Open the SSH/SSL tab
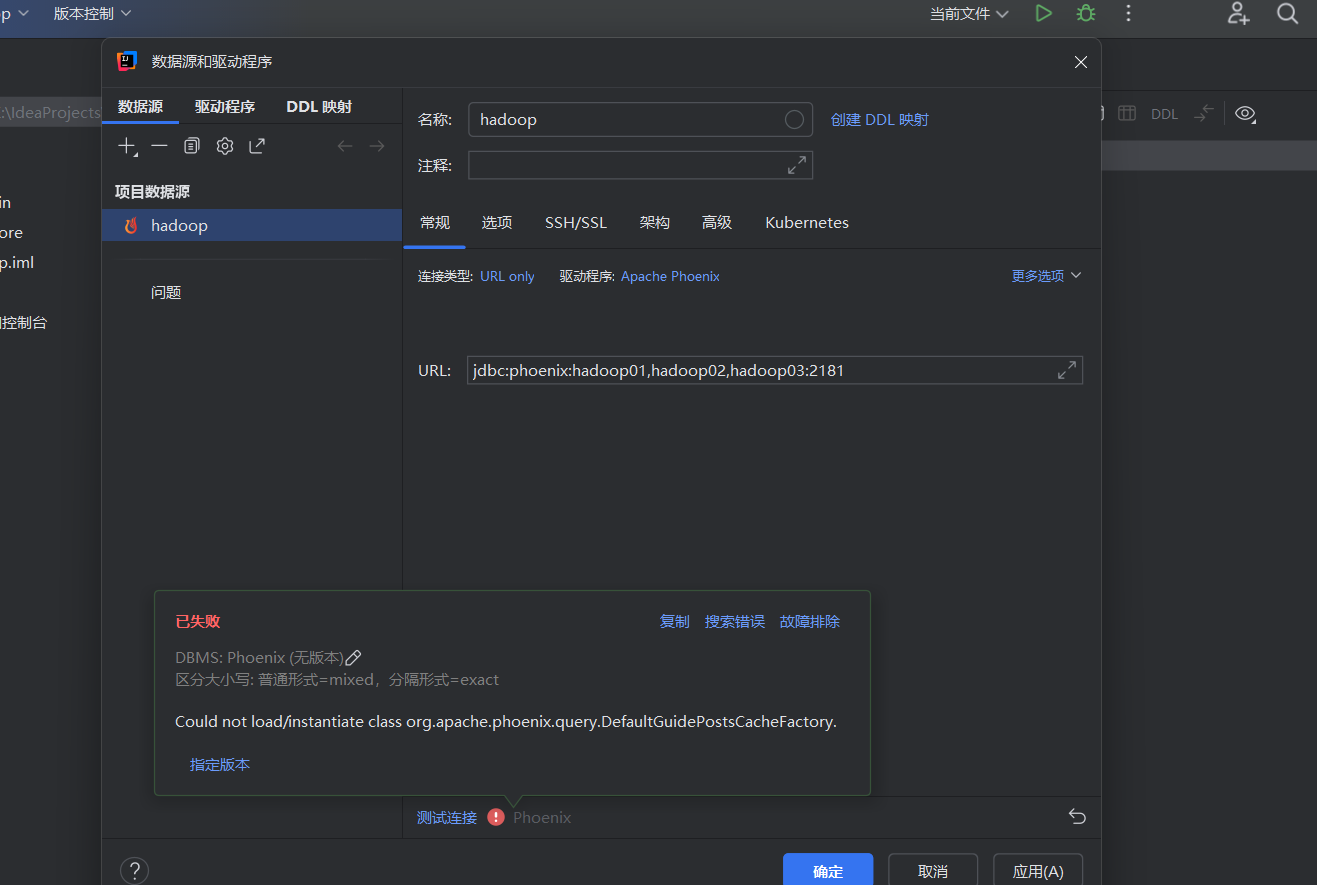This screenshot has width=1317, height=885. (x=576, y=223)
